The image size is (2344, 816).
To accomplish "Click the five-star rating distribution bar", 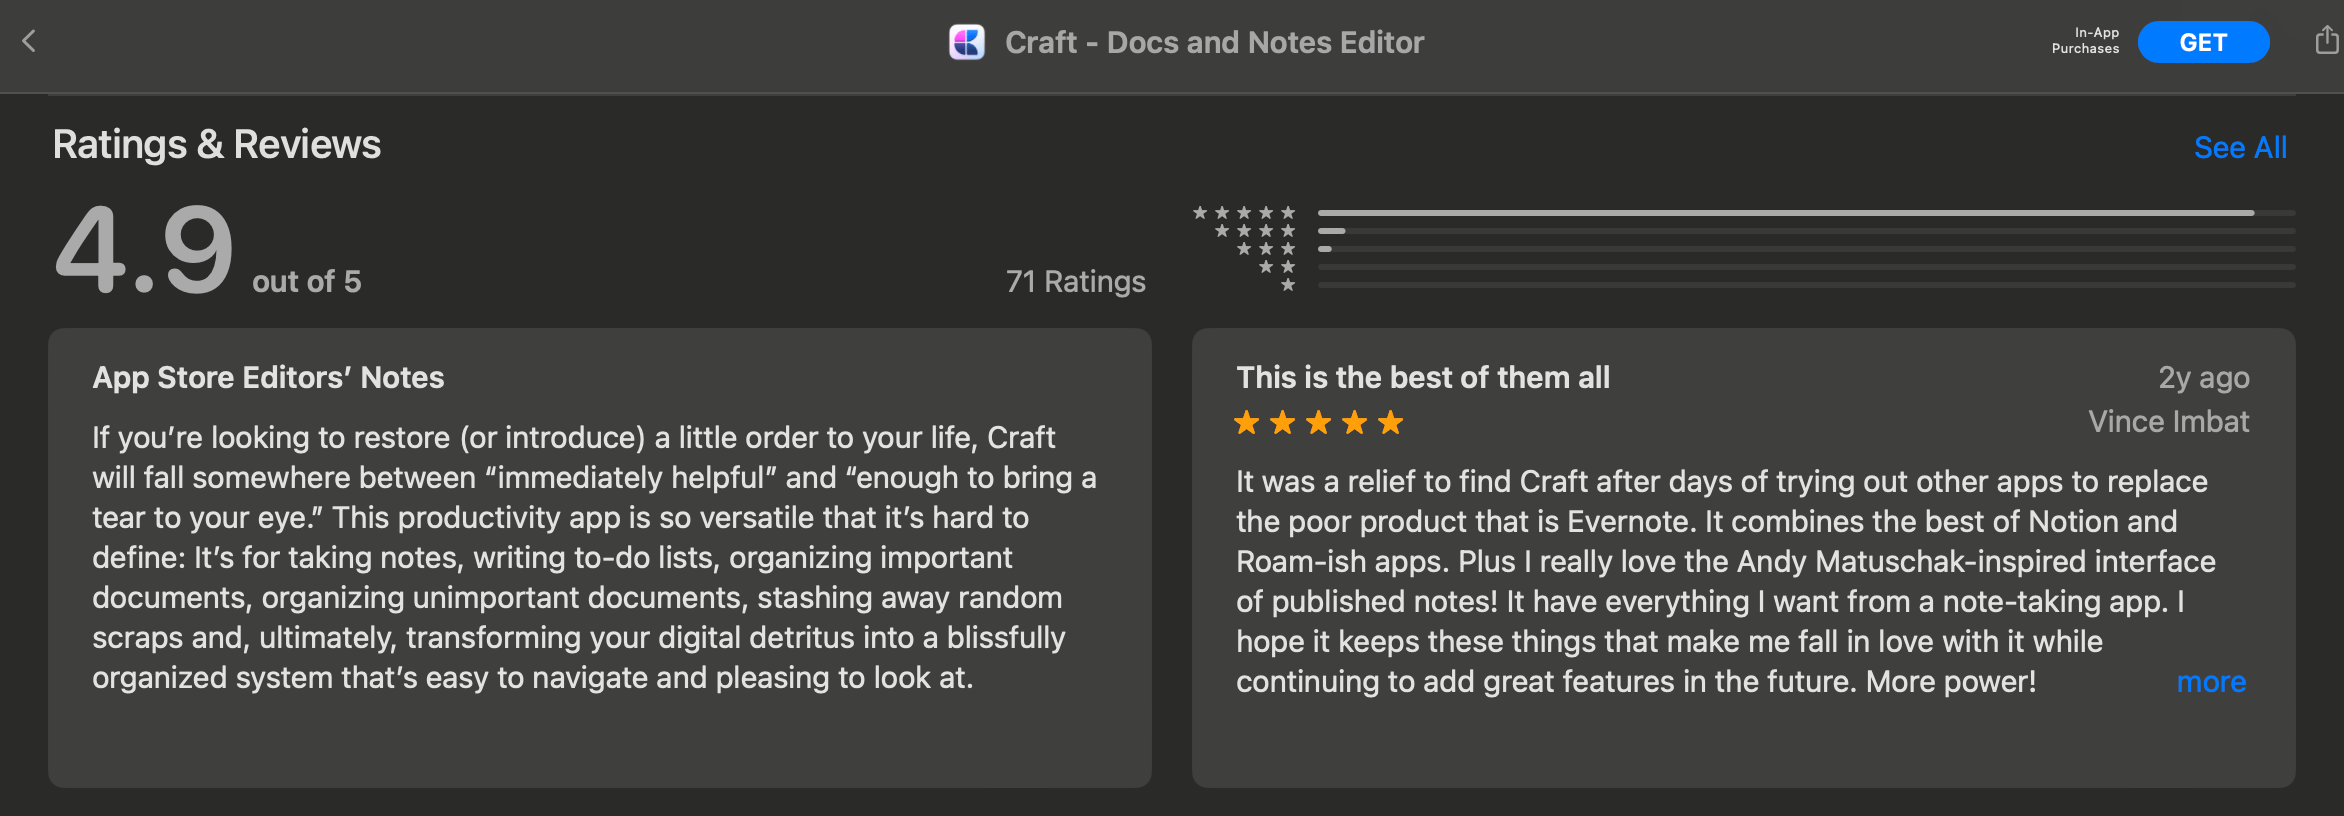I will pyautogui.click(x=1806, y=213).
